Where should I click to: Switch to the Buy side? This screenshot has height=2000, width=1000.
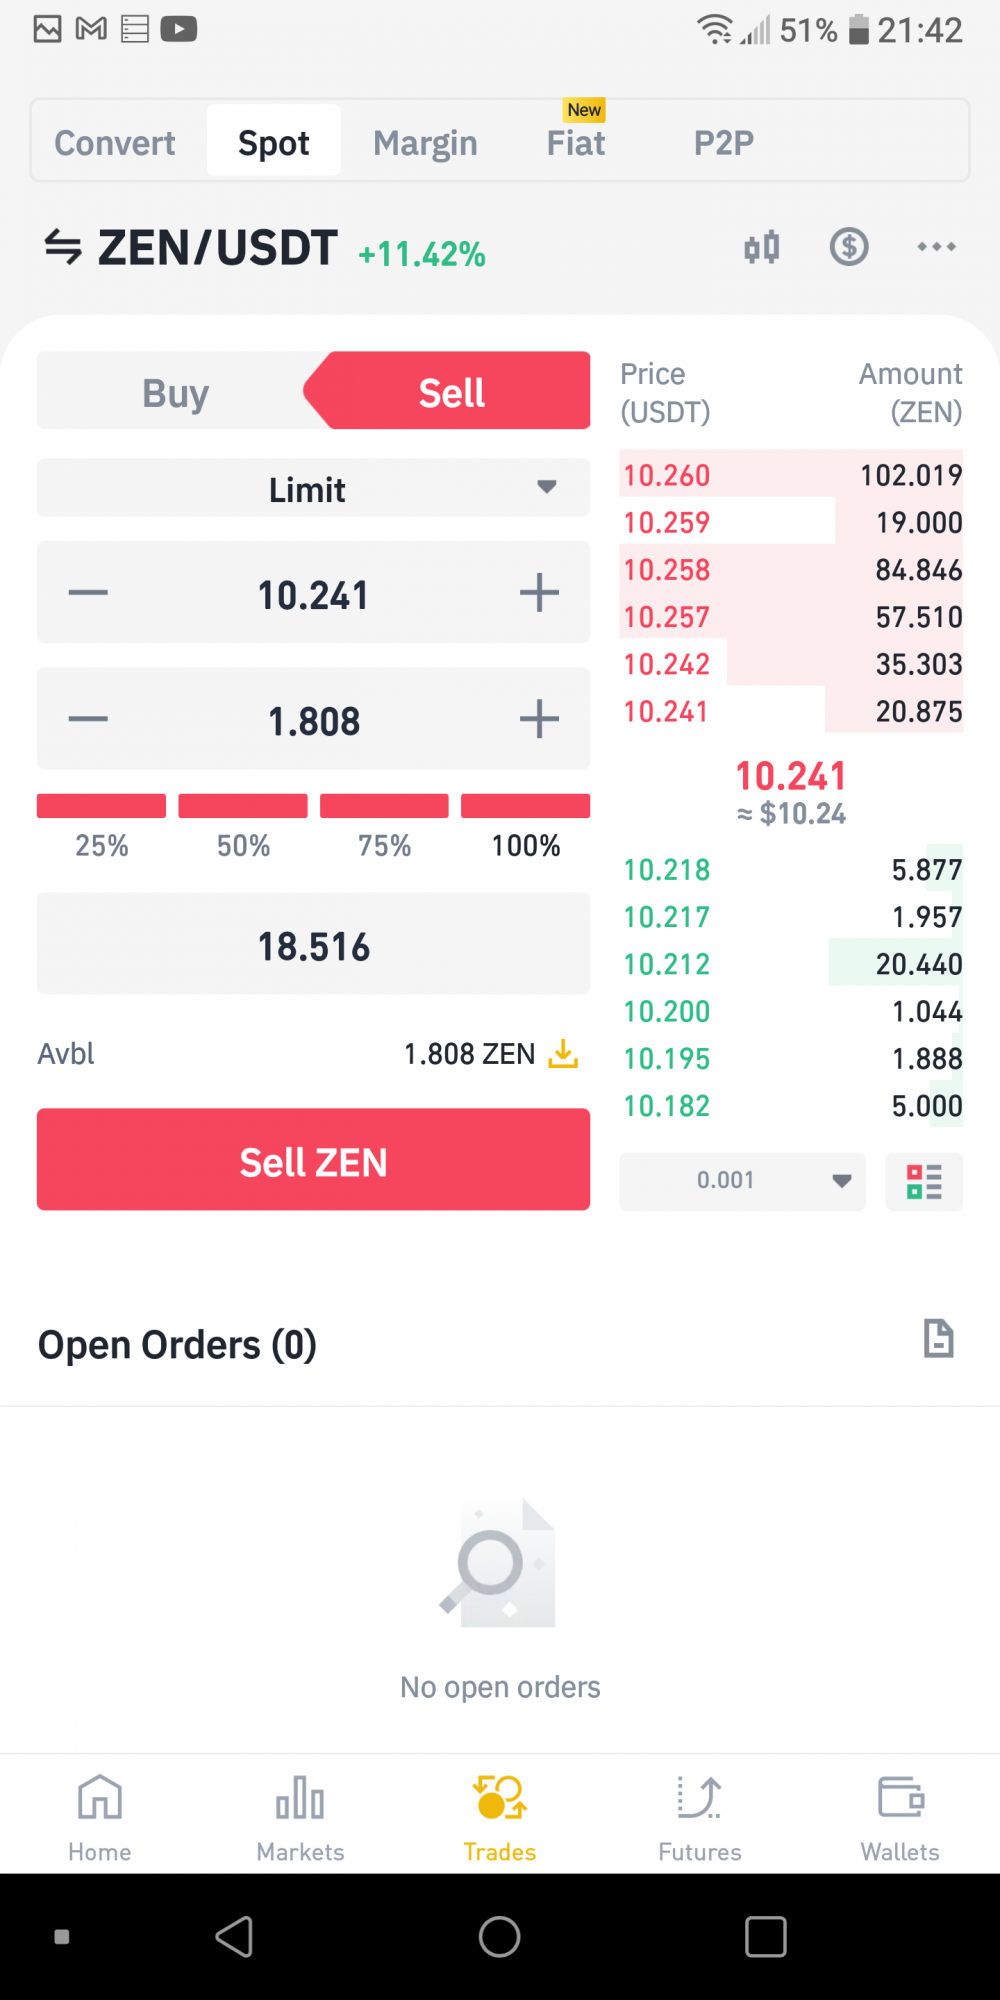tap(176, 391)
